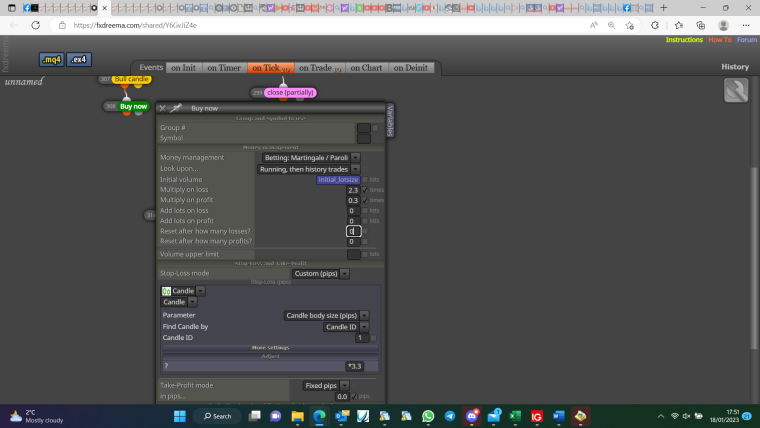
Task: Open the browser settings and more menu
Action: [746, 25]
